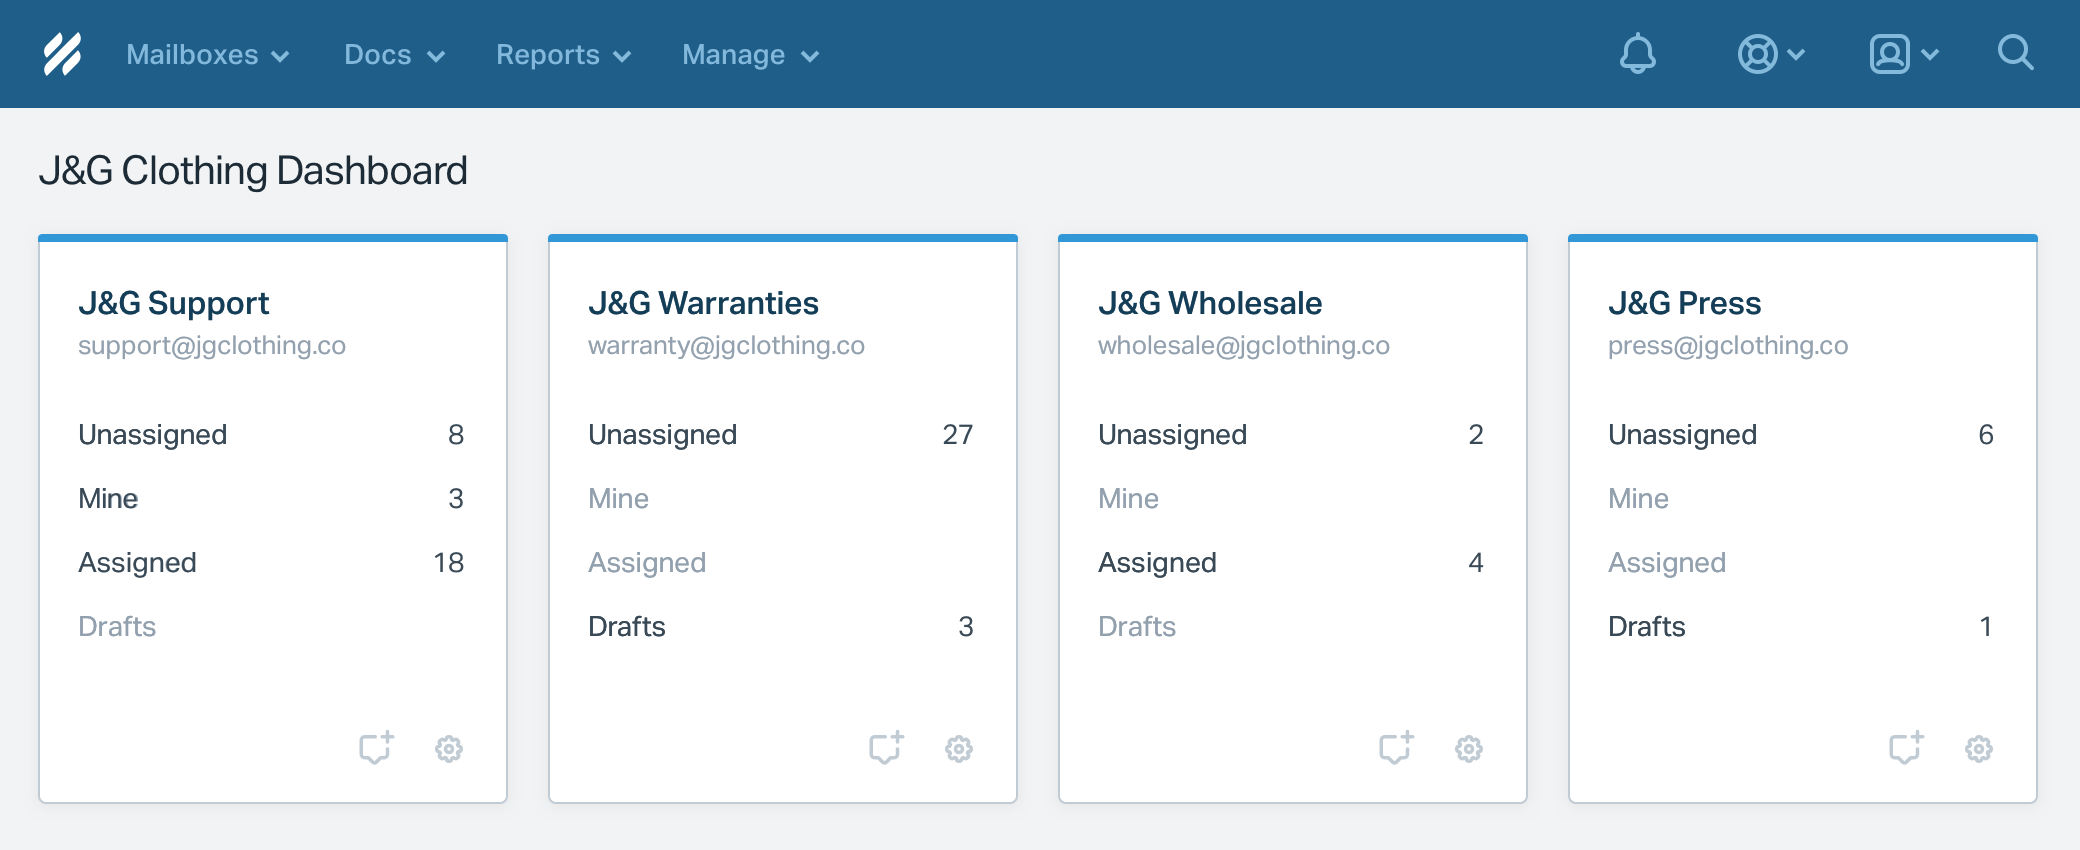
Task: Open the notifications bell
Action: tap(1637, 54)
